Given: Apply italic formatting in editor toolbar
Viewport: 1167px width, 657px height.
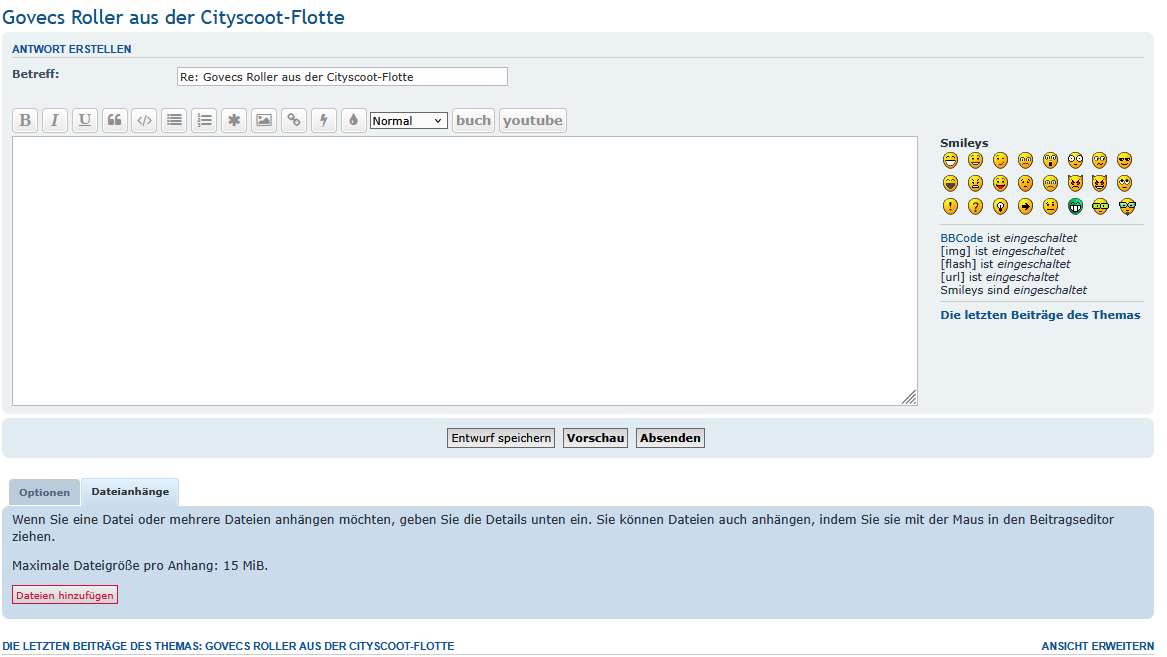Looking at the screenshot, I should tap(55, 121).
